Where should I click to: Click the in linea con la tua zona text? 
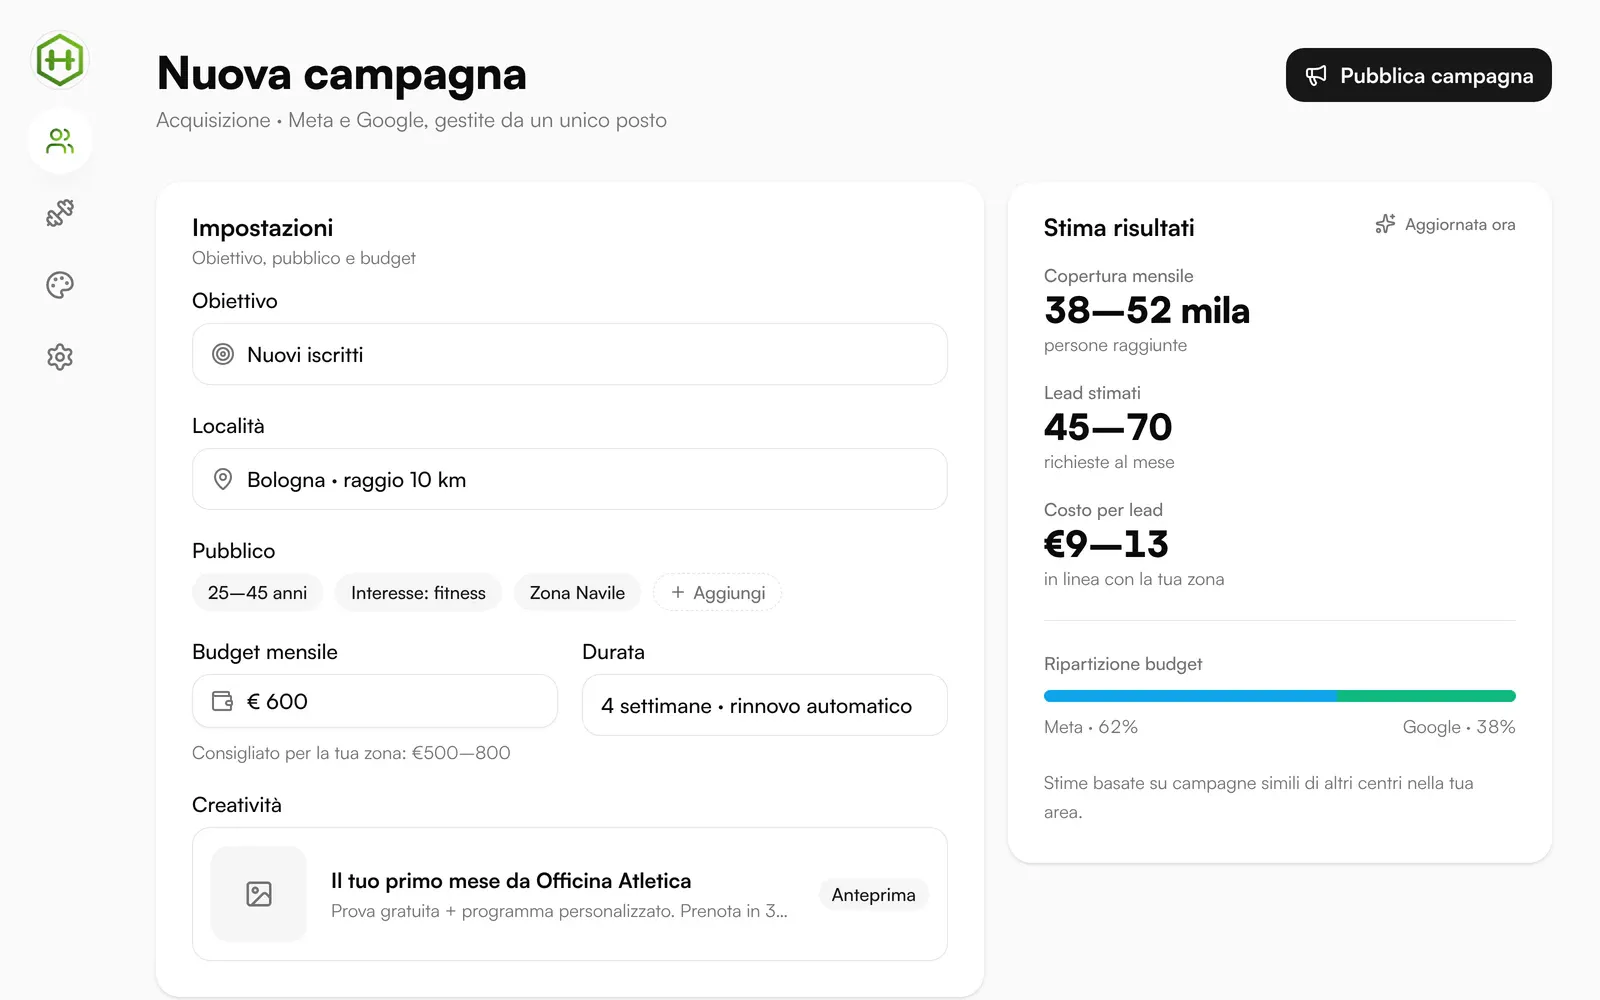[x=1134, y=579]
